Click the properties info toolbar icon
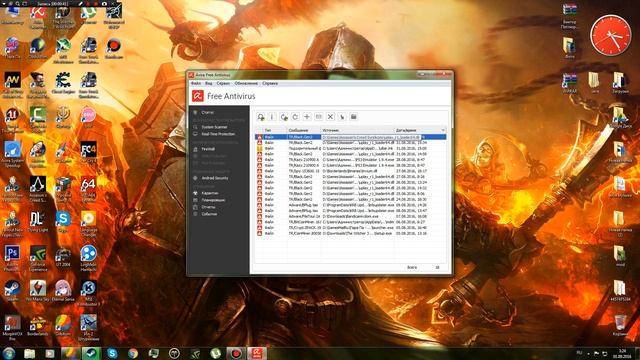This screenshot has width=640, height=360. point(272,117)
